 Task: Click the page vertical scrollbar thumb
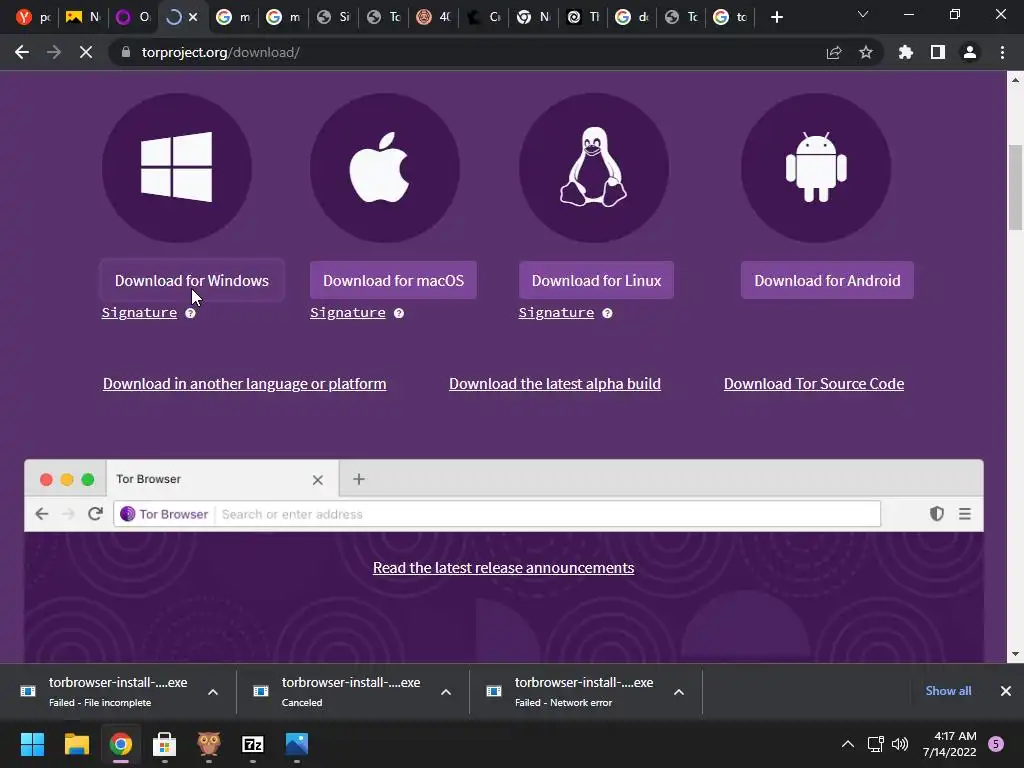click(x=1015, y=187)
